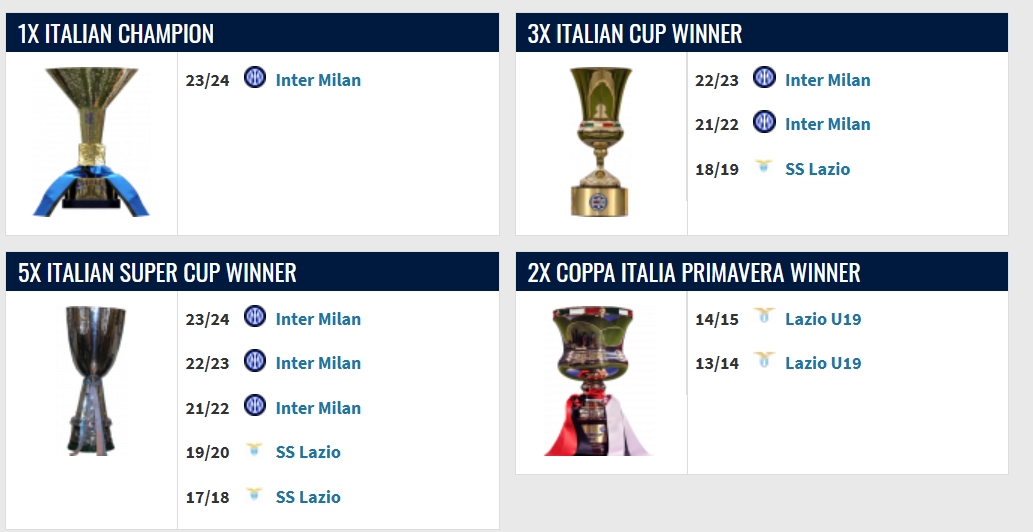Click Inter Milan crest for 21/22 Italian Cup

coord(764,122)
